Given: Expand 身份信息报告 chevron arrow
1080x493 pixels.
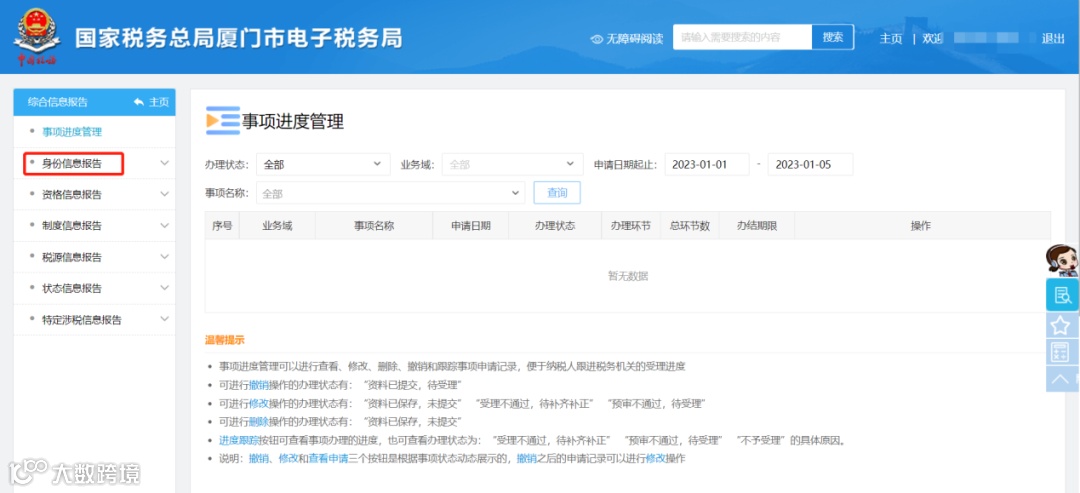Looking at the screenshot, I should (165, 163).
